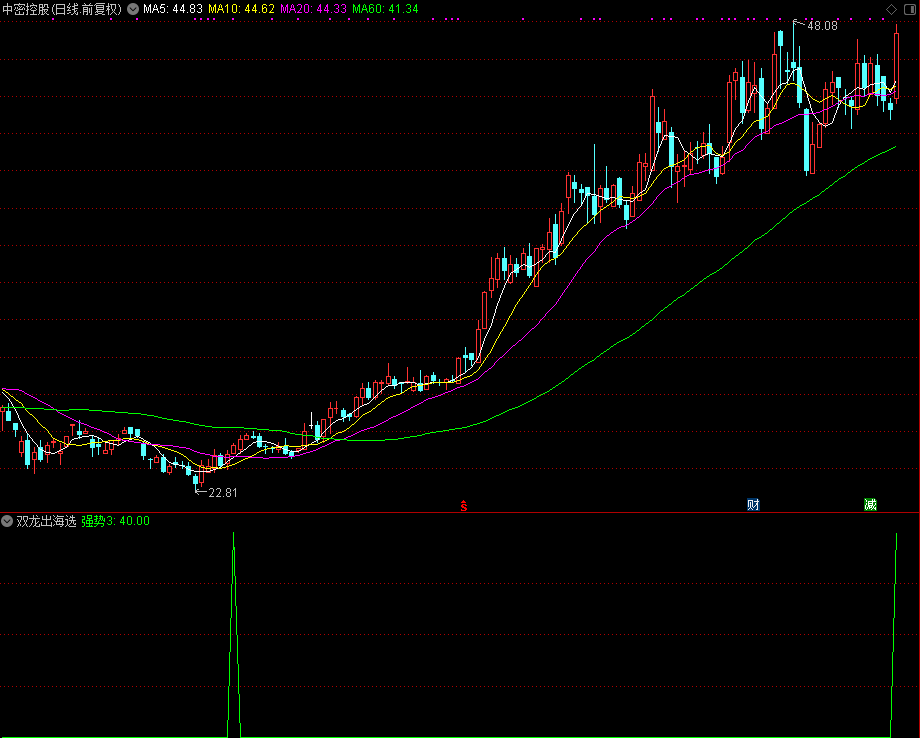Click the 22.81 low price label
This screenshot has height=738, width=920.
(x=222, y=493)
